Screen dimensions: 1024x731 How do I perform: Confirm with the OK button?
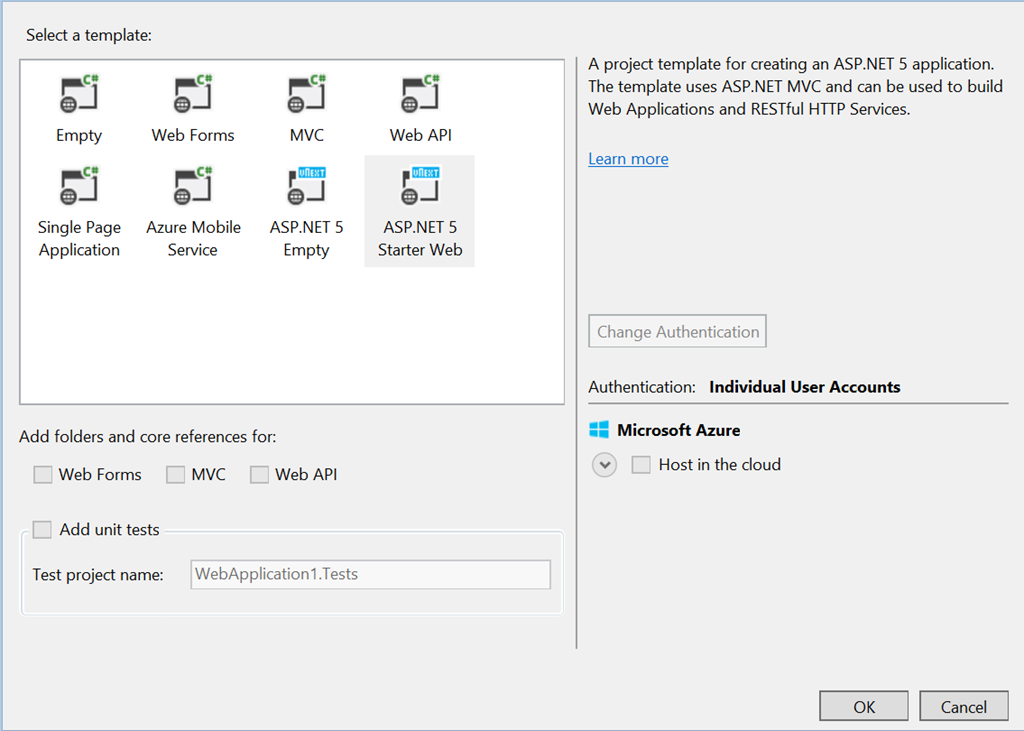click(x=864, y=706)
